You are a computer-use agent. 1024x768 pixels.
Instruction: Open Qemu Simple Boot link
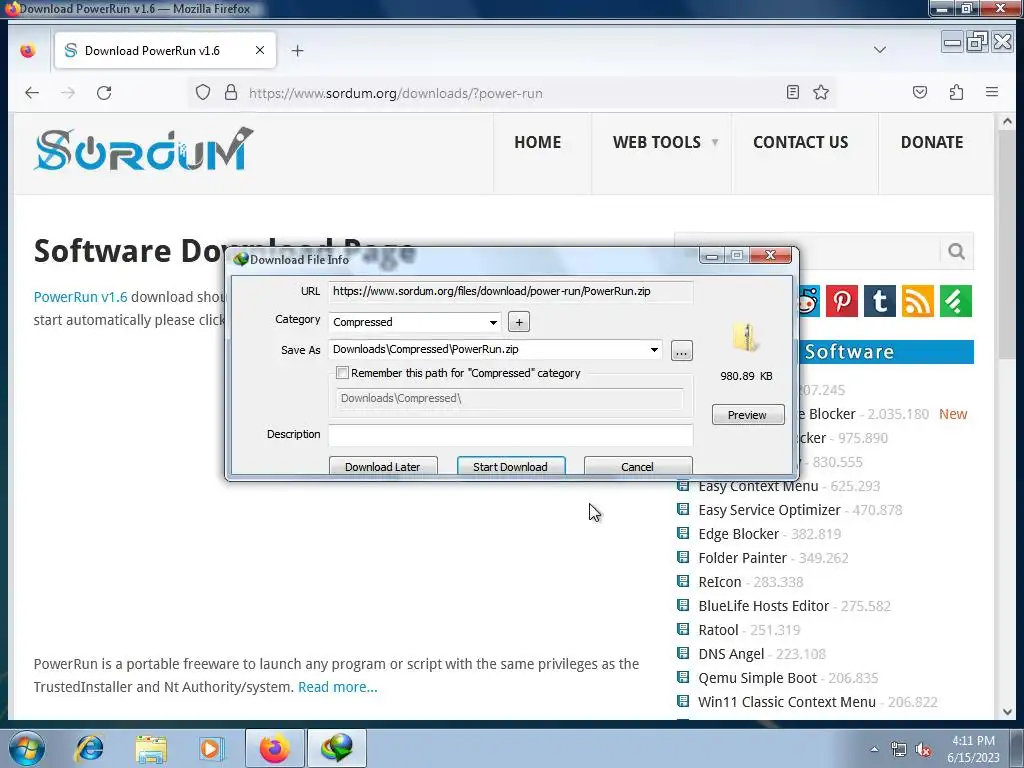tap(758, 679)
